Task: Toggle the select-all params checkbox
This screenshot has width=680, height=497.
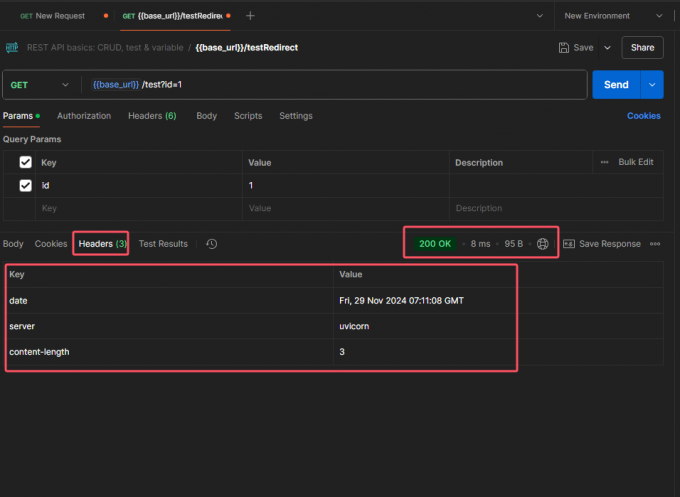Action: pos(26,162)
